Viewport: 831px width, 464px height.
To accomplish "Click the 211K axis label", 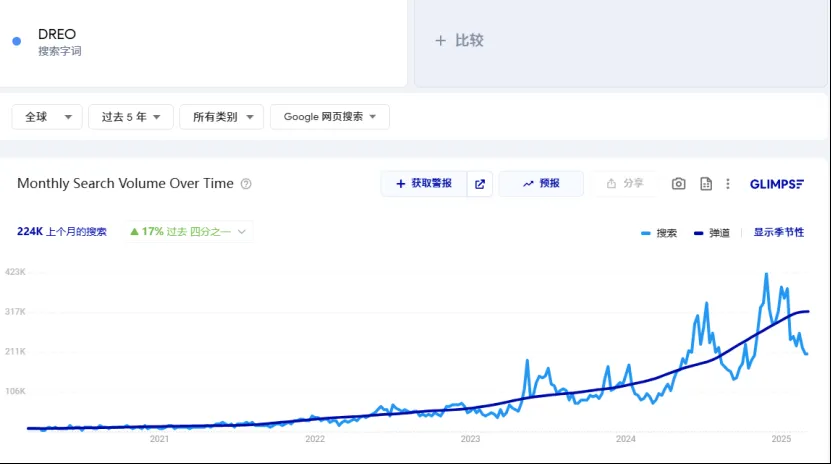I will (15, 351).
